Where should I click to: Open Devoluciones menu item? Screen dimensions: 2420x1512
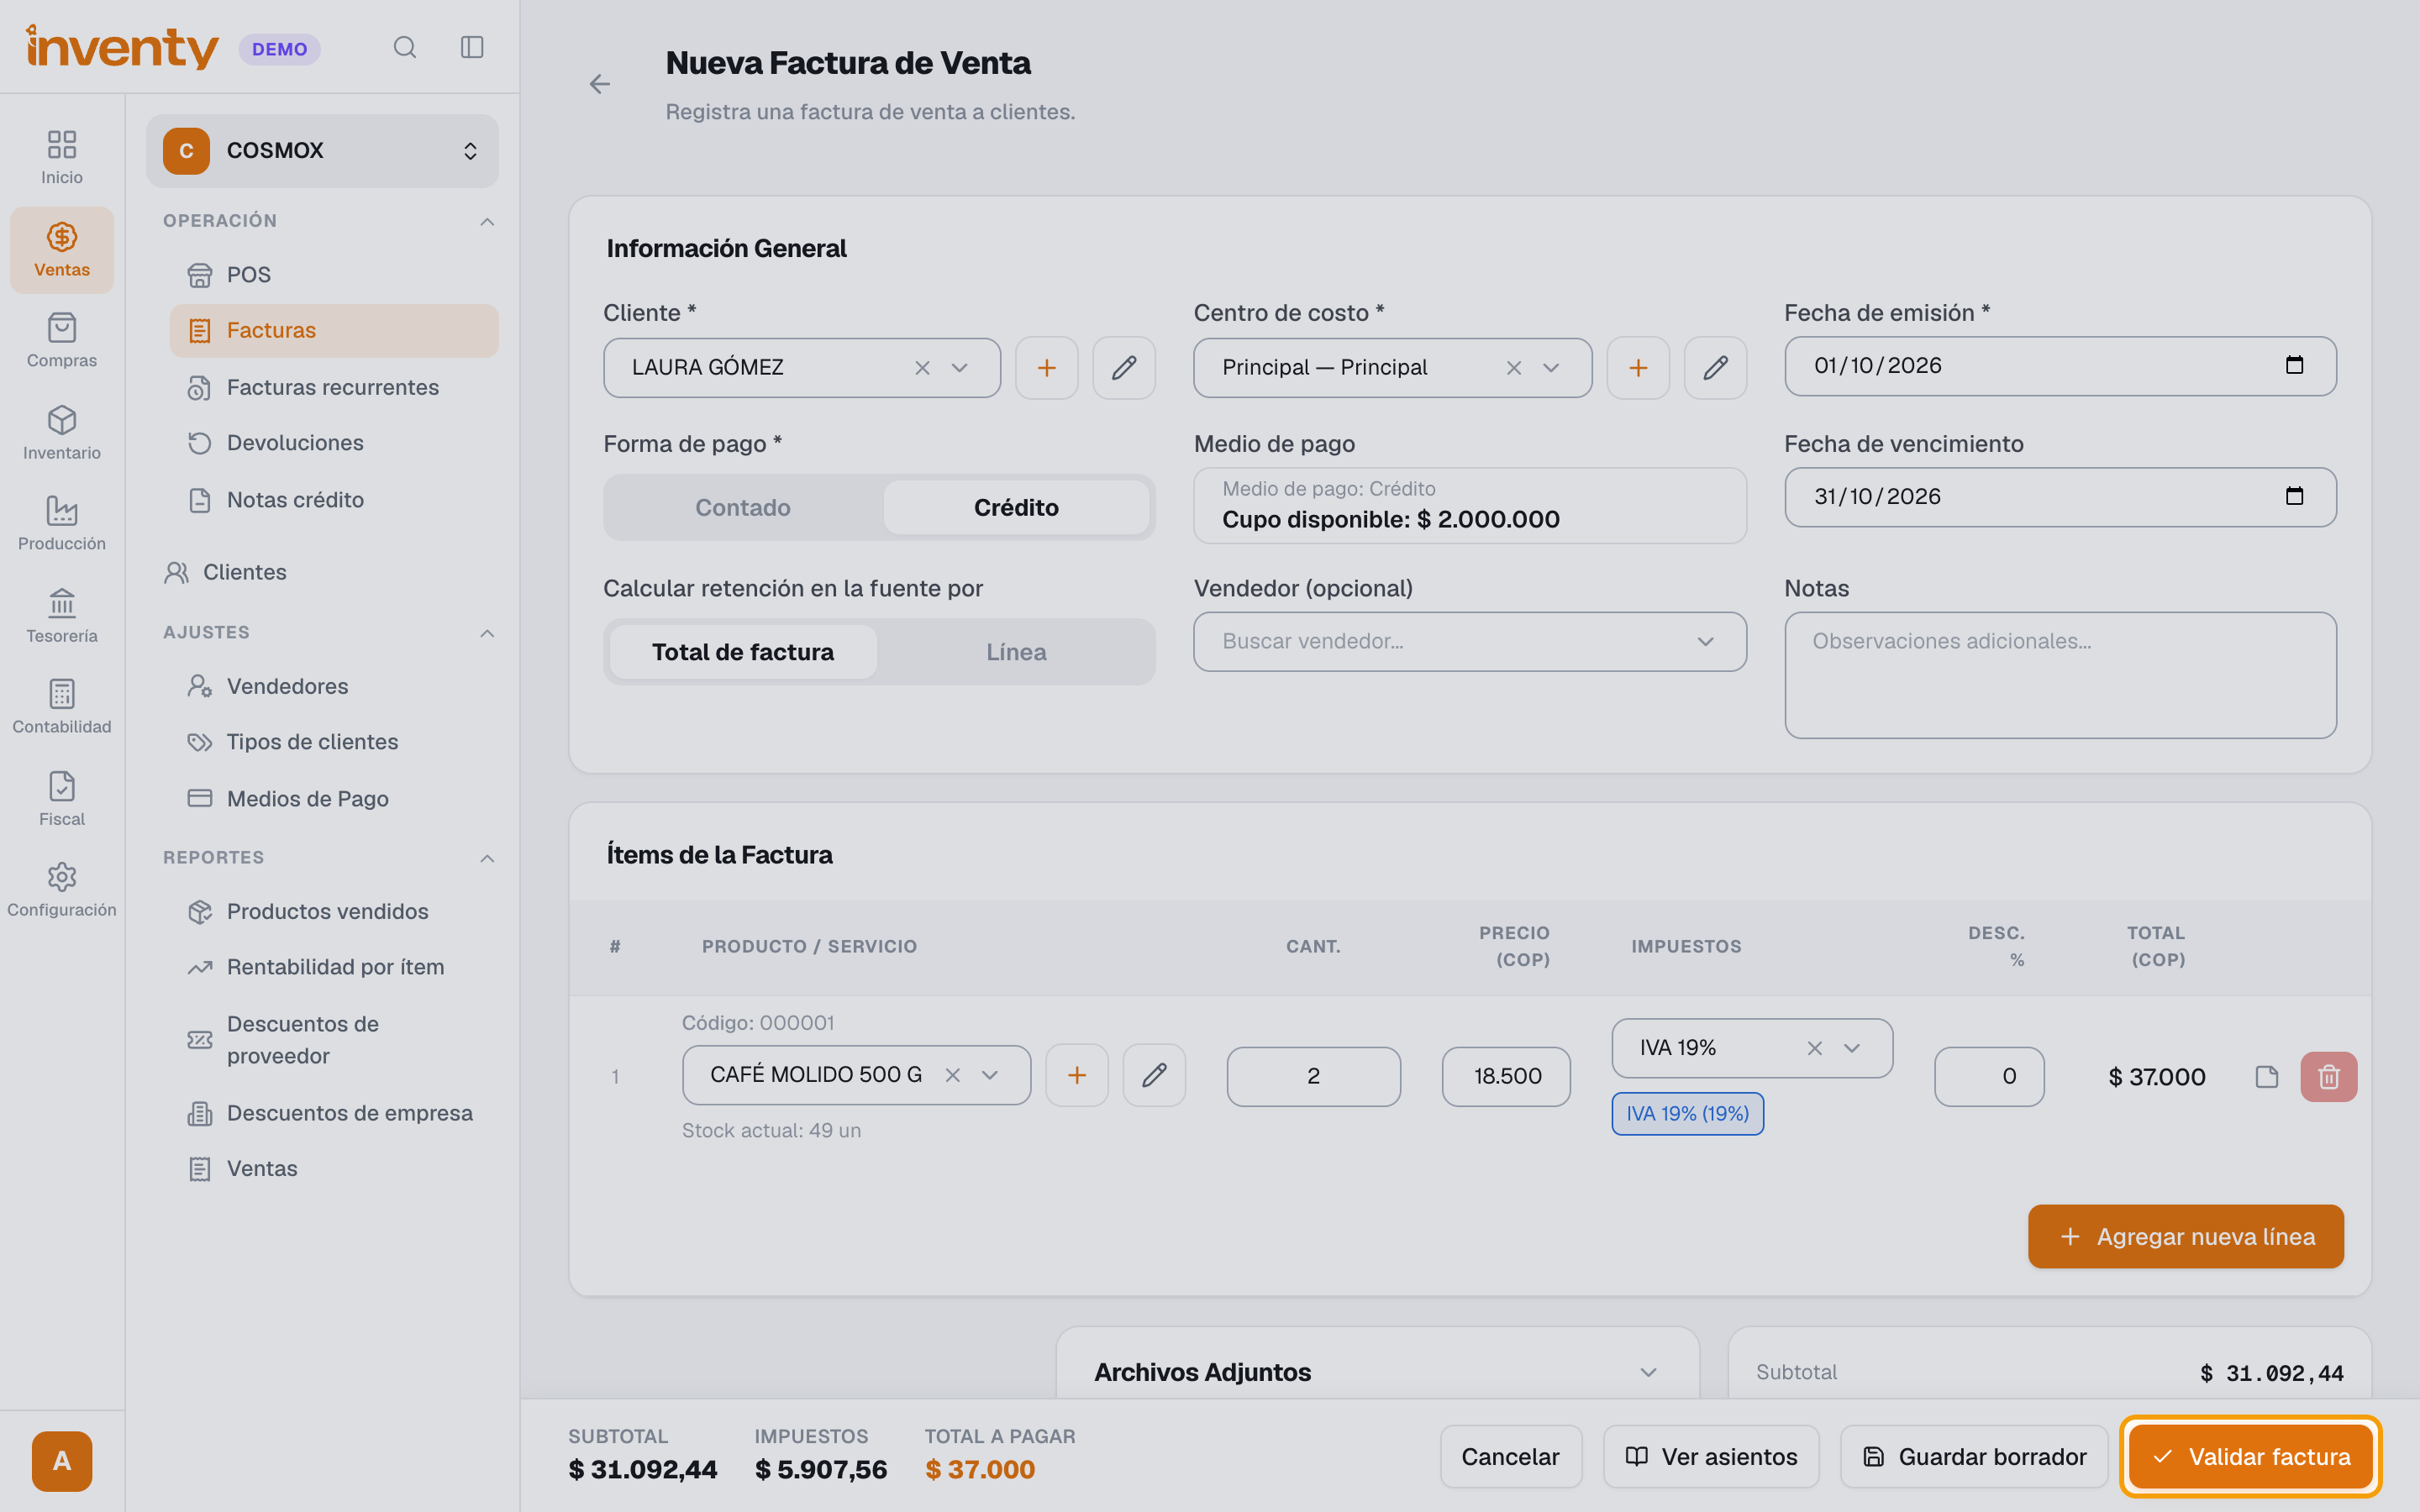click(333, 443)
